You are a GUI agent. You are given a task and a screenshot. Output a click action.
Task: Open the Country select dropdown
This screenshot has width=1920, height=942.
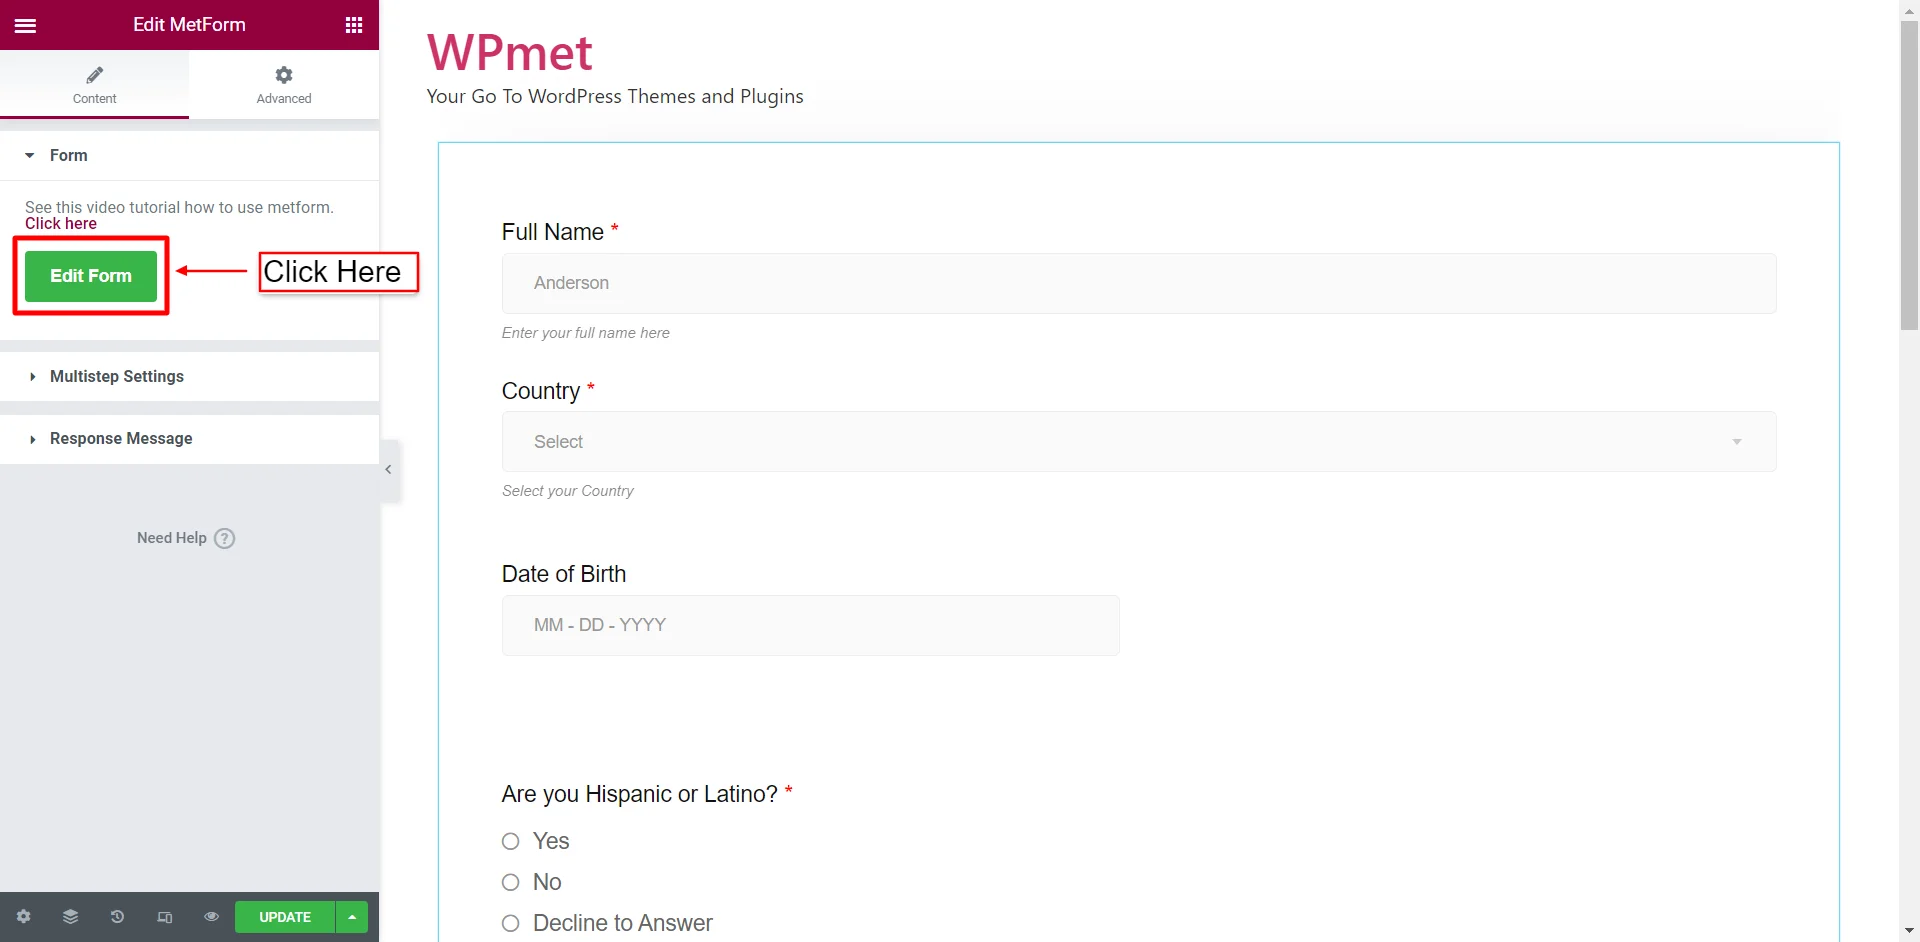1138,442
